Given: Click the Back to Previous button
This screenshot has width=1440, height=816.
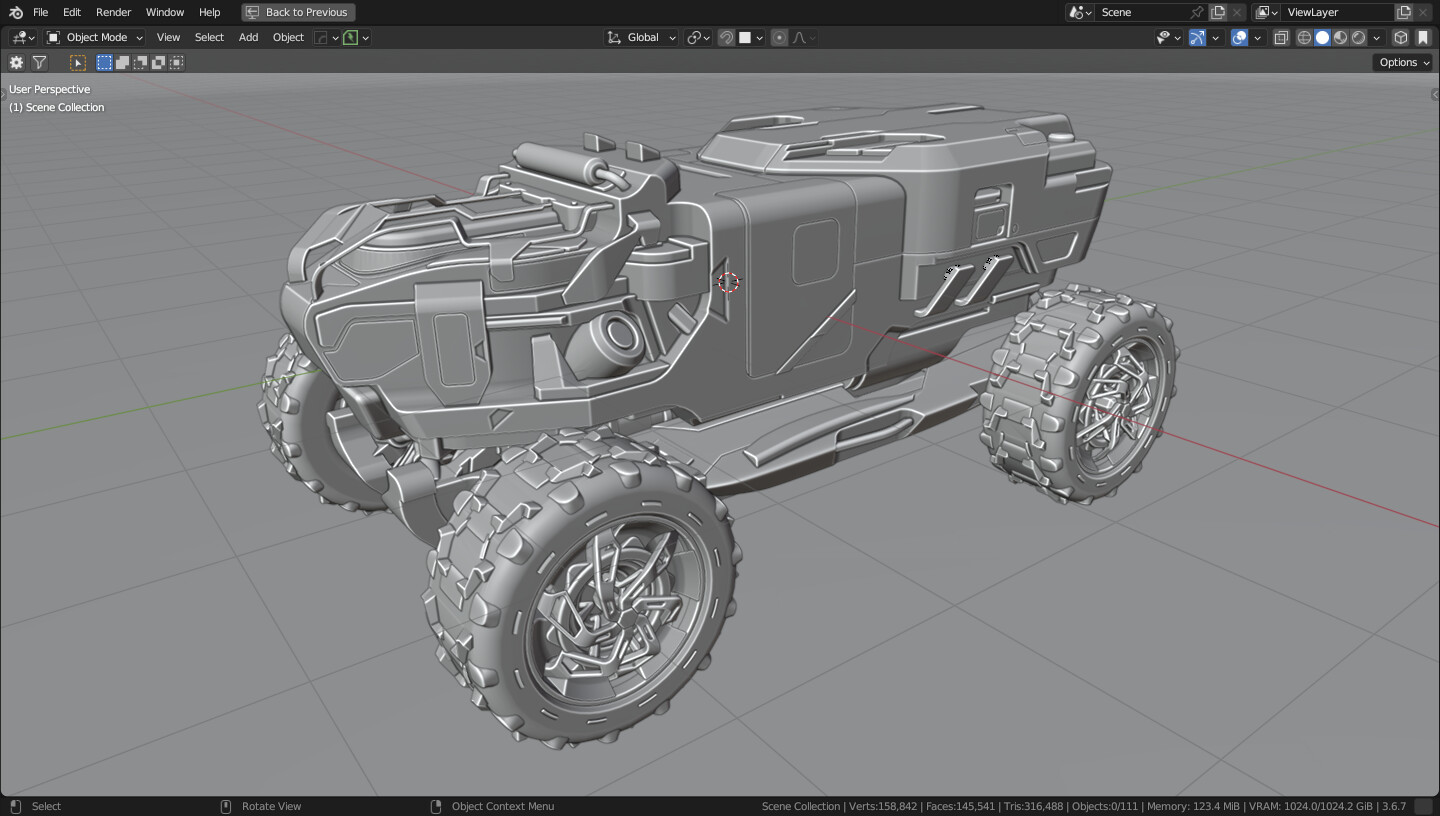Looking at the screenshot, I should [297, 12].
